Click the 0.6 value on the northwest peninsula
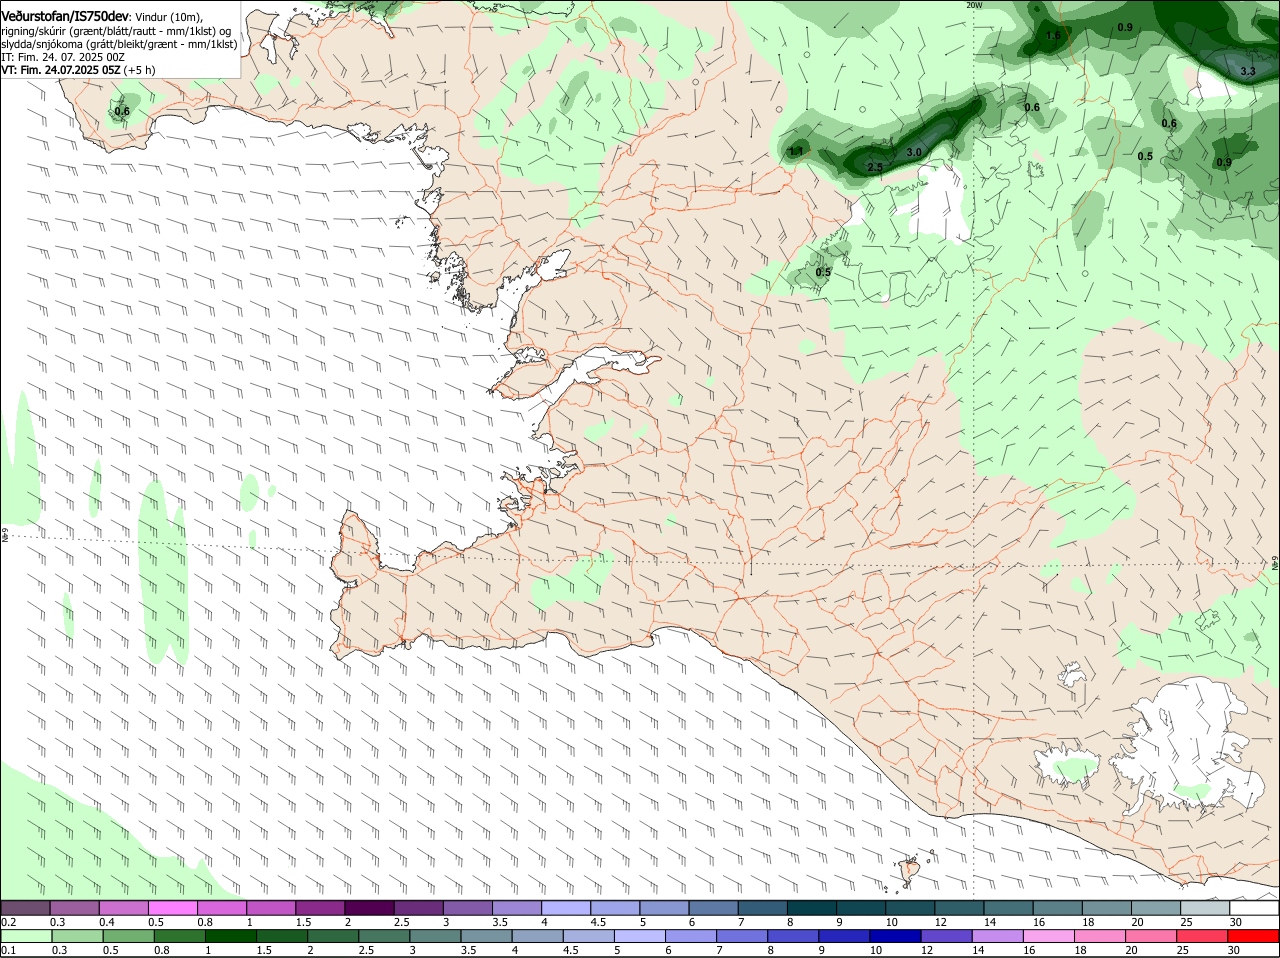The height and width of the screenshot is (958, 1280). tap(122, 111)
